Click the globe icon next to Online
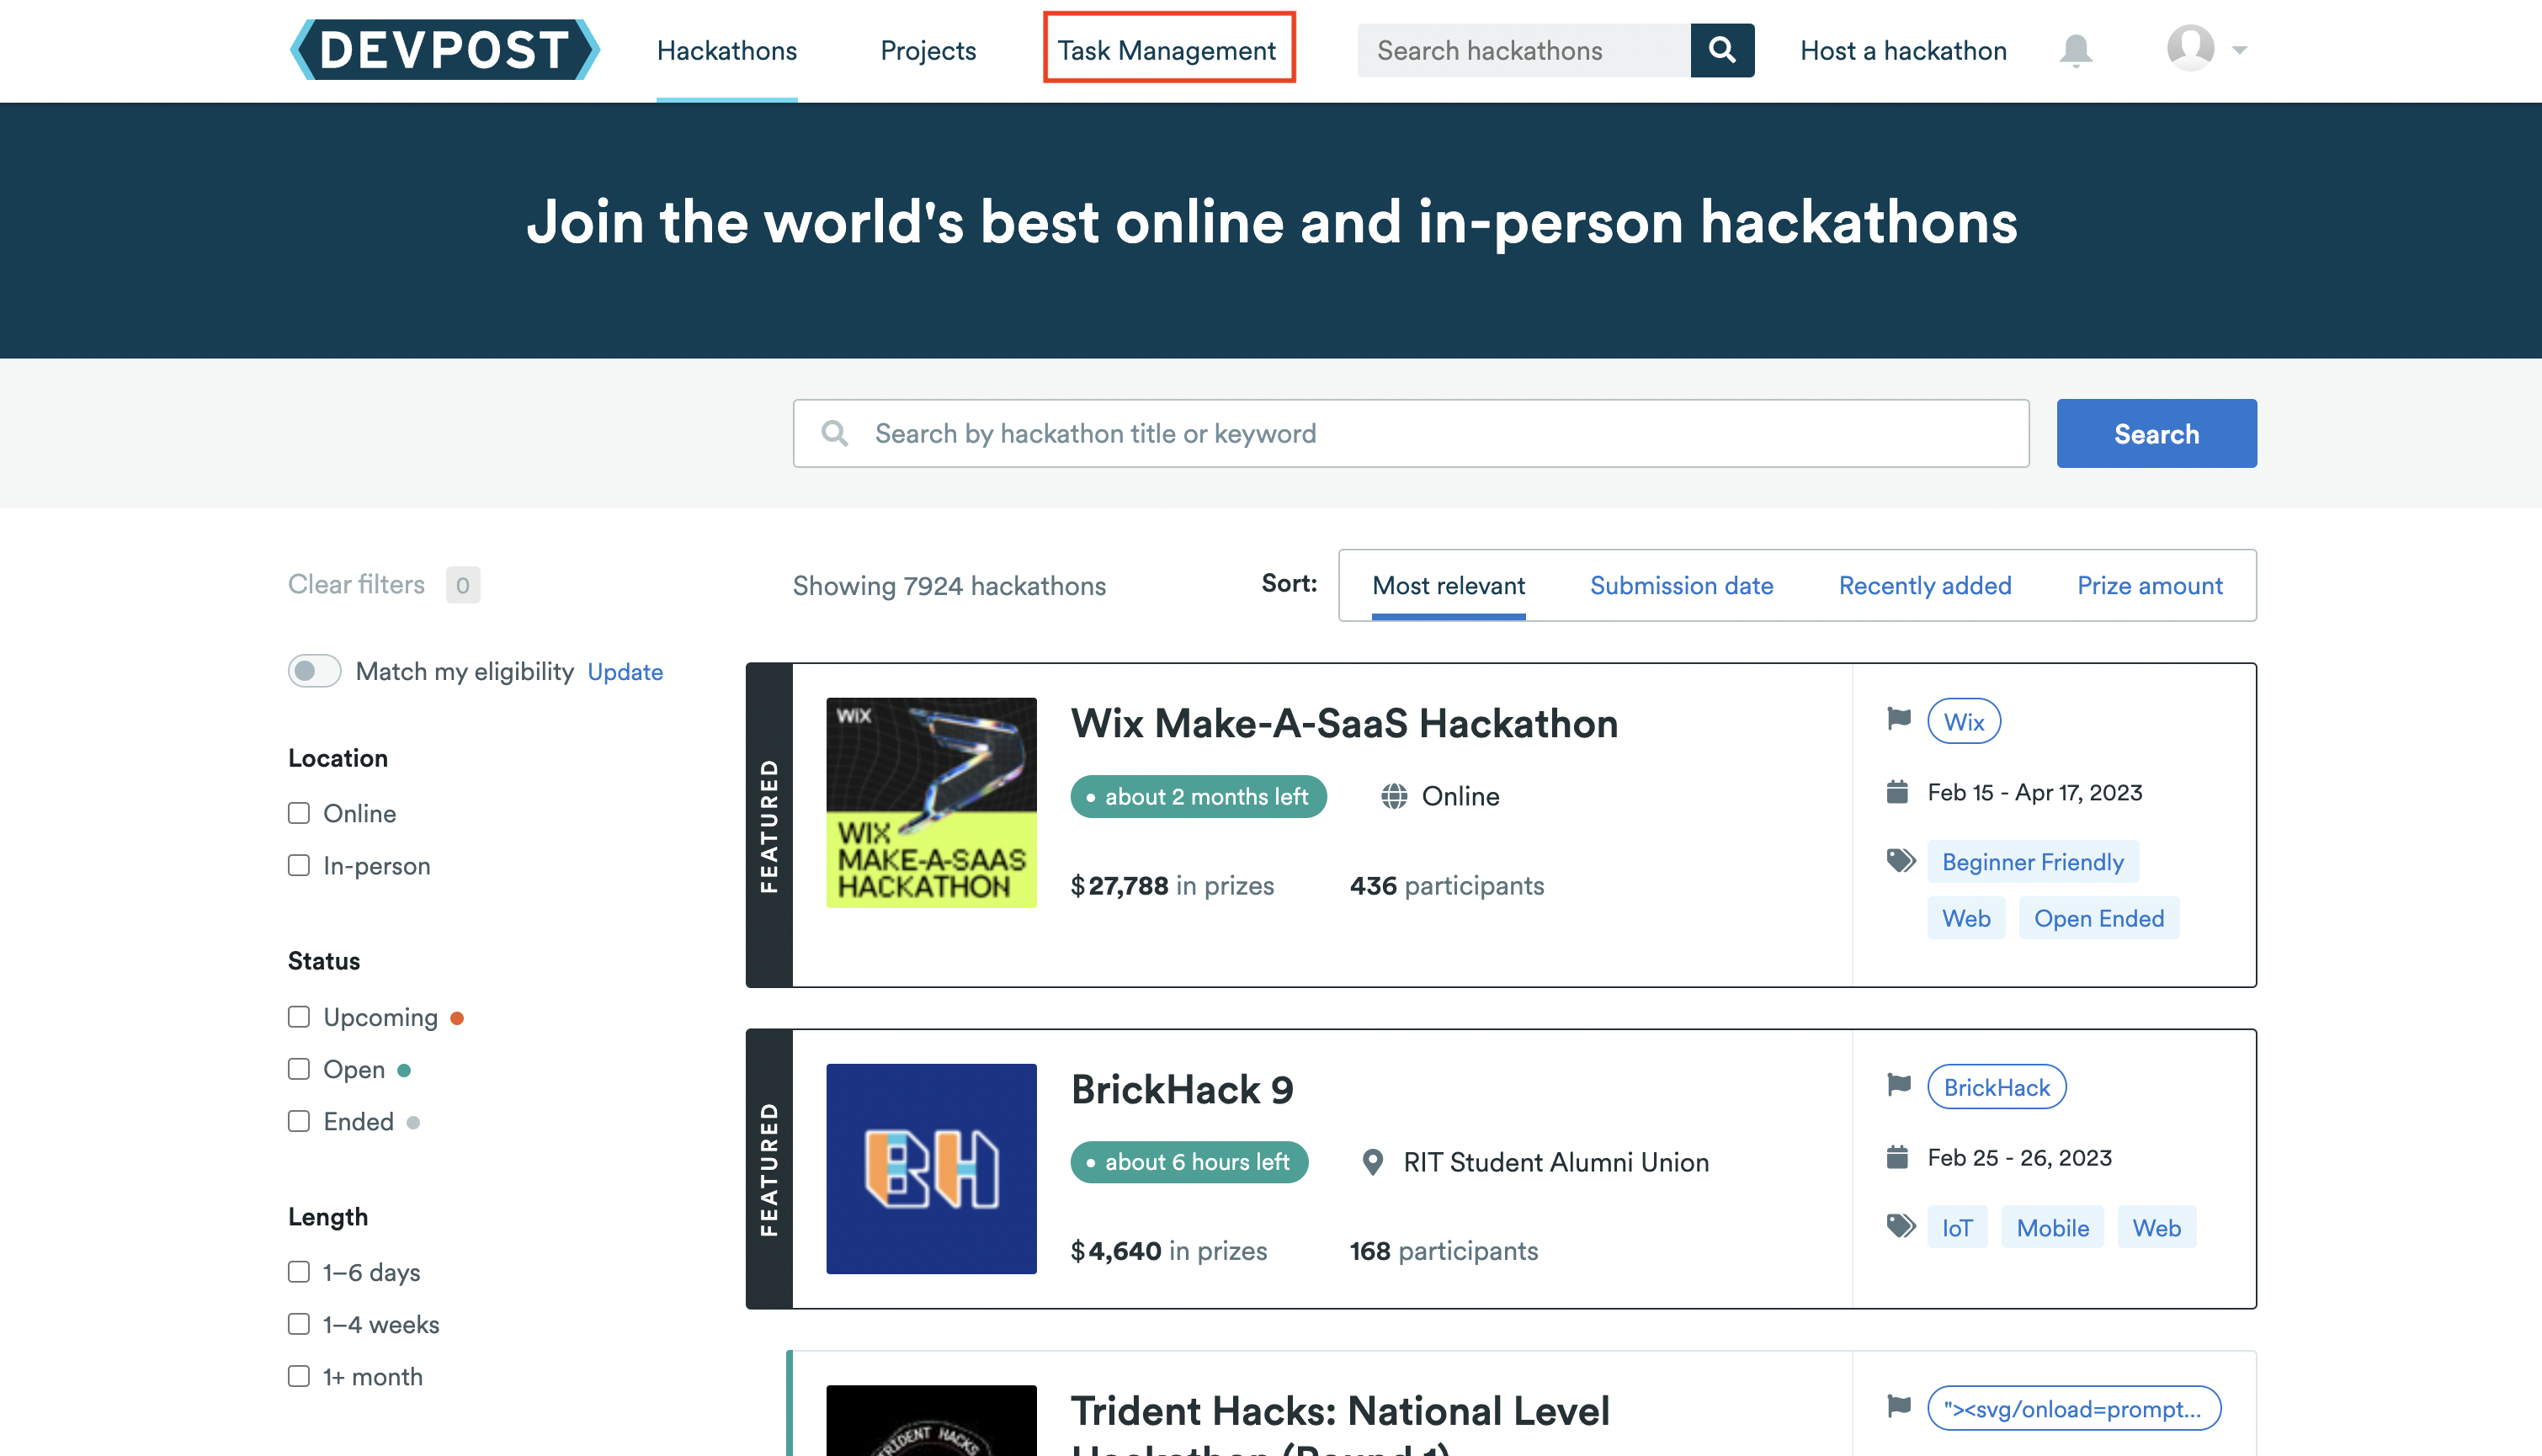This screenshot has width=2542, height=1456. tap(1394, 796)
